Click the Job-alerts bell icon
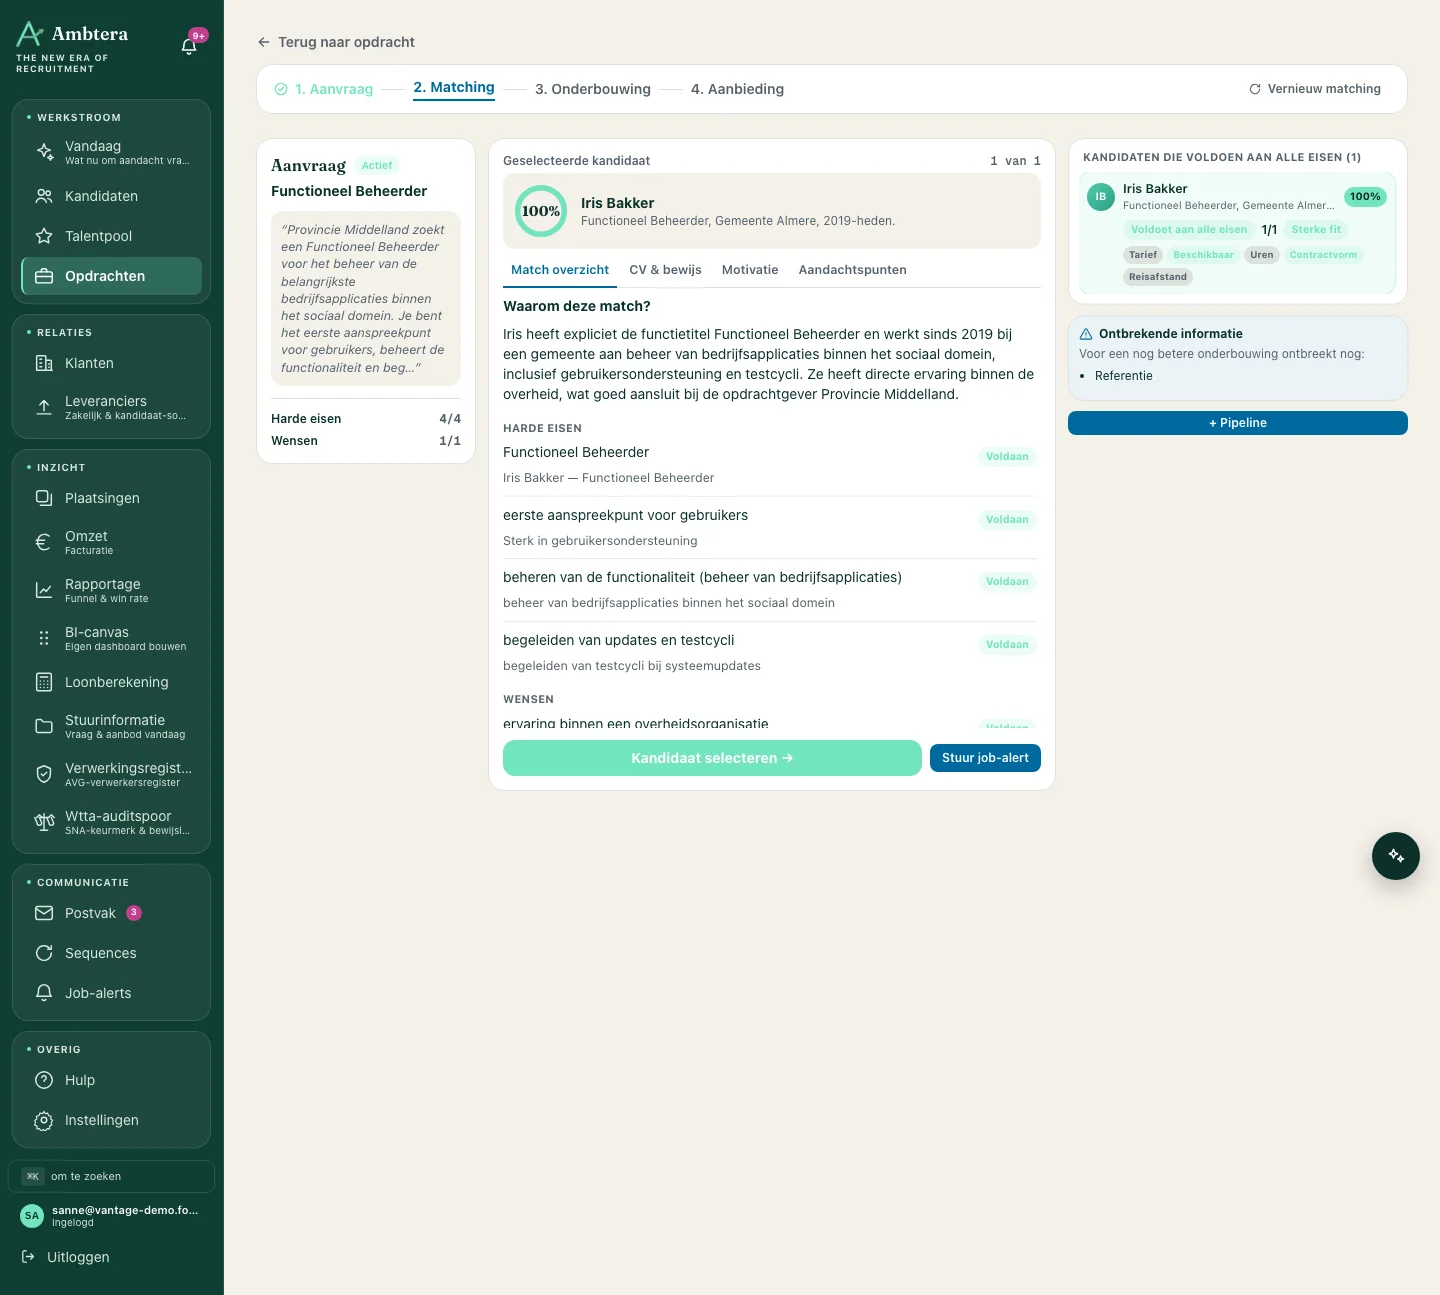The height and width of the screenshot is (1295, 1440). click(x=44, y=993)
